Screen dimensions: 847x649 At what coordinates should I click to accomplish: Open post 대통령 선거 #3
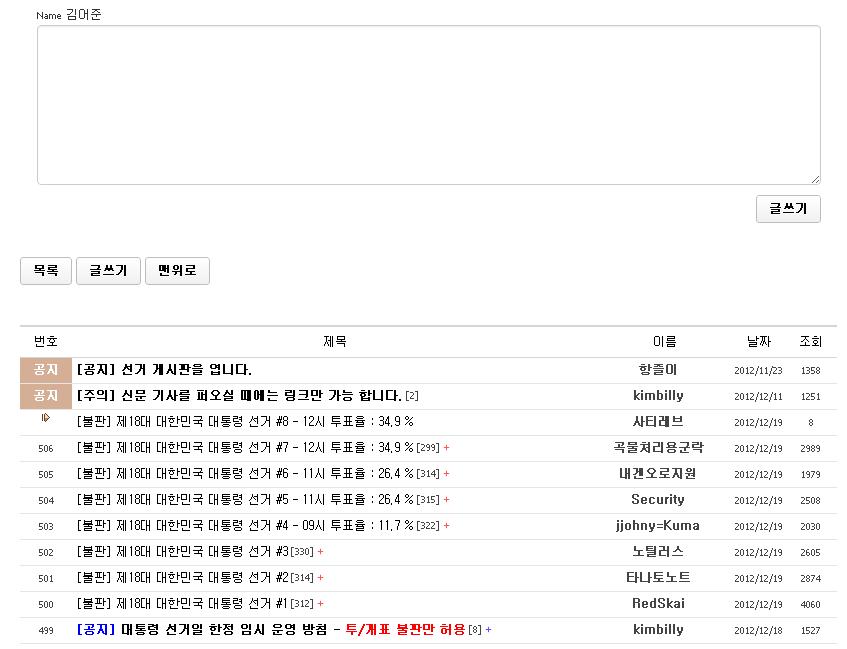coord(183,551)
